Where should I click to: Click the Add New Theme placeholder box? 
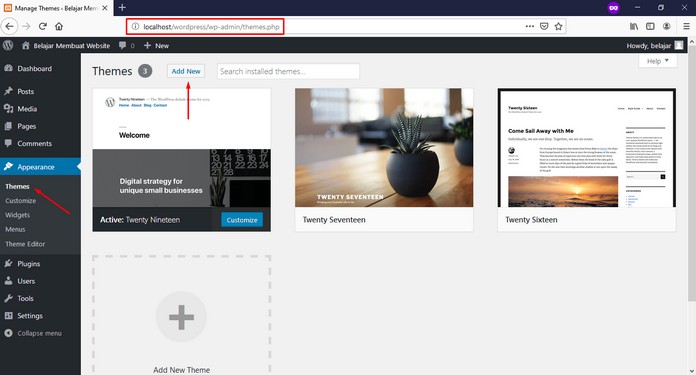182,315
